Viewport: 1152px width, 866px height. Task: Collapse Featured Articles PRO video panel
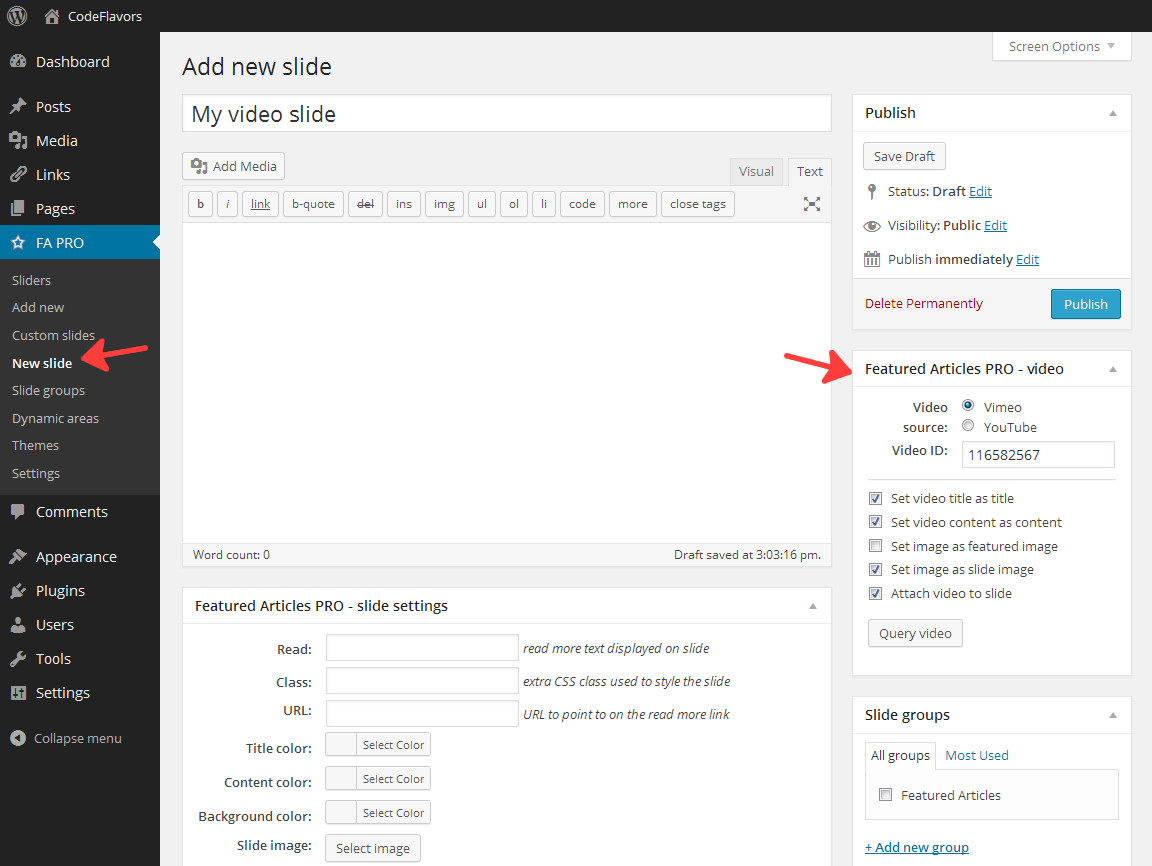coord(1113,369)
